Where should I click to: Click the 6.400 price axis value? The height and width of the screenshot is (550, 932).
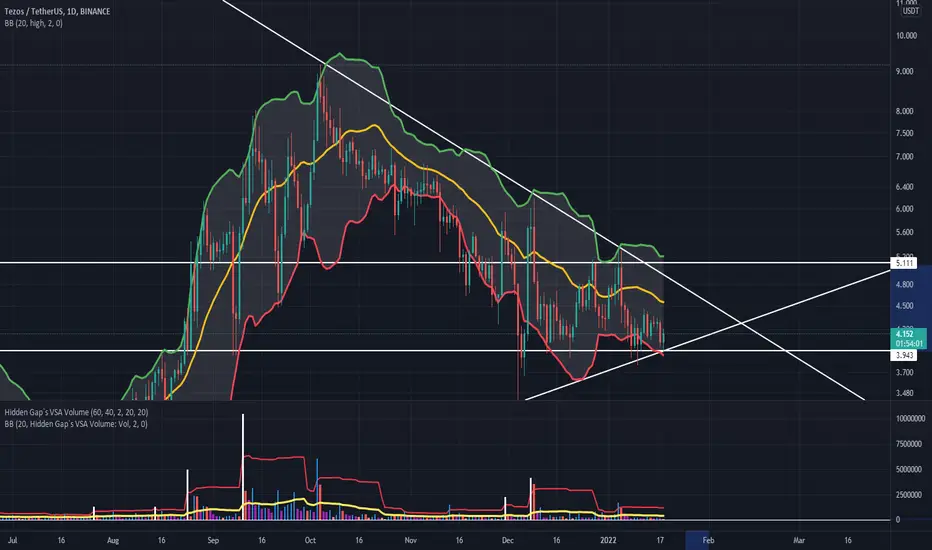coord(905,187)
